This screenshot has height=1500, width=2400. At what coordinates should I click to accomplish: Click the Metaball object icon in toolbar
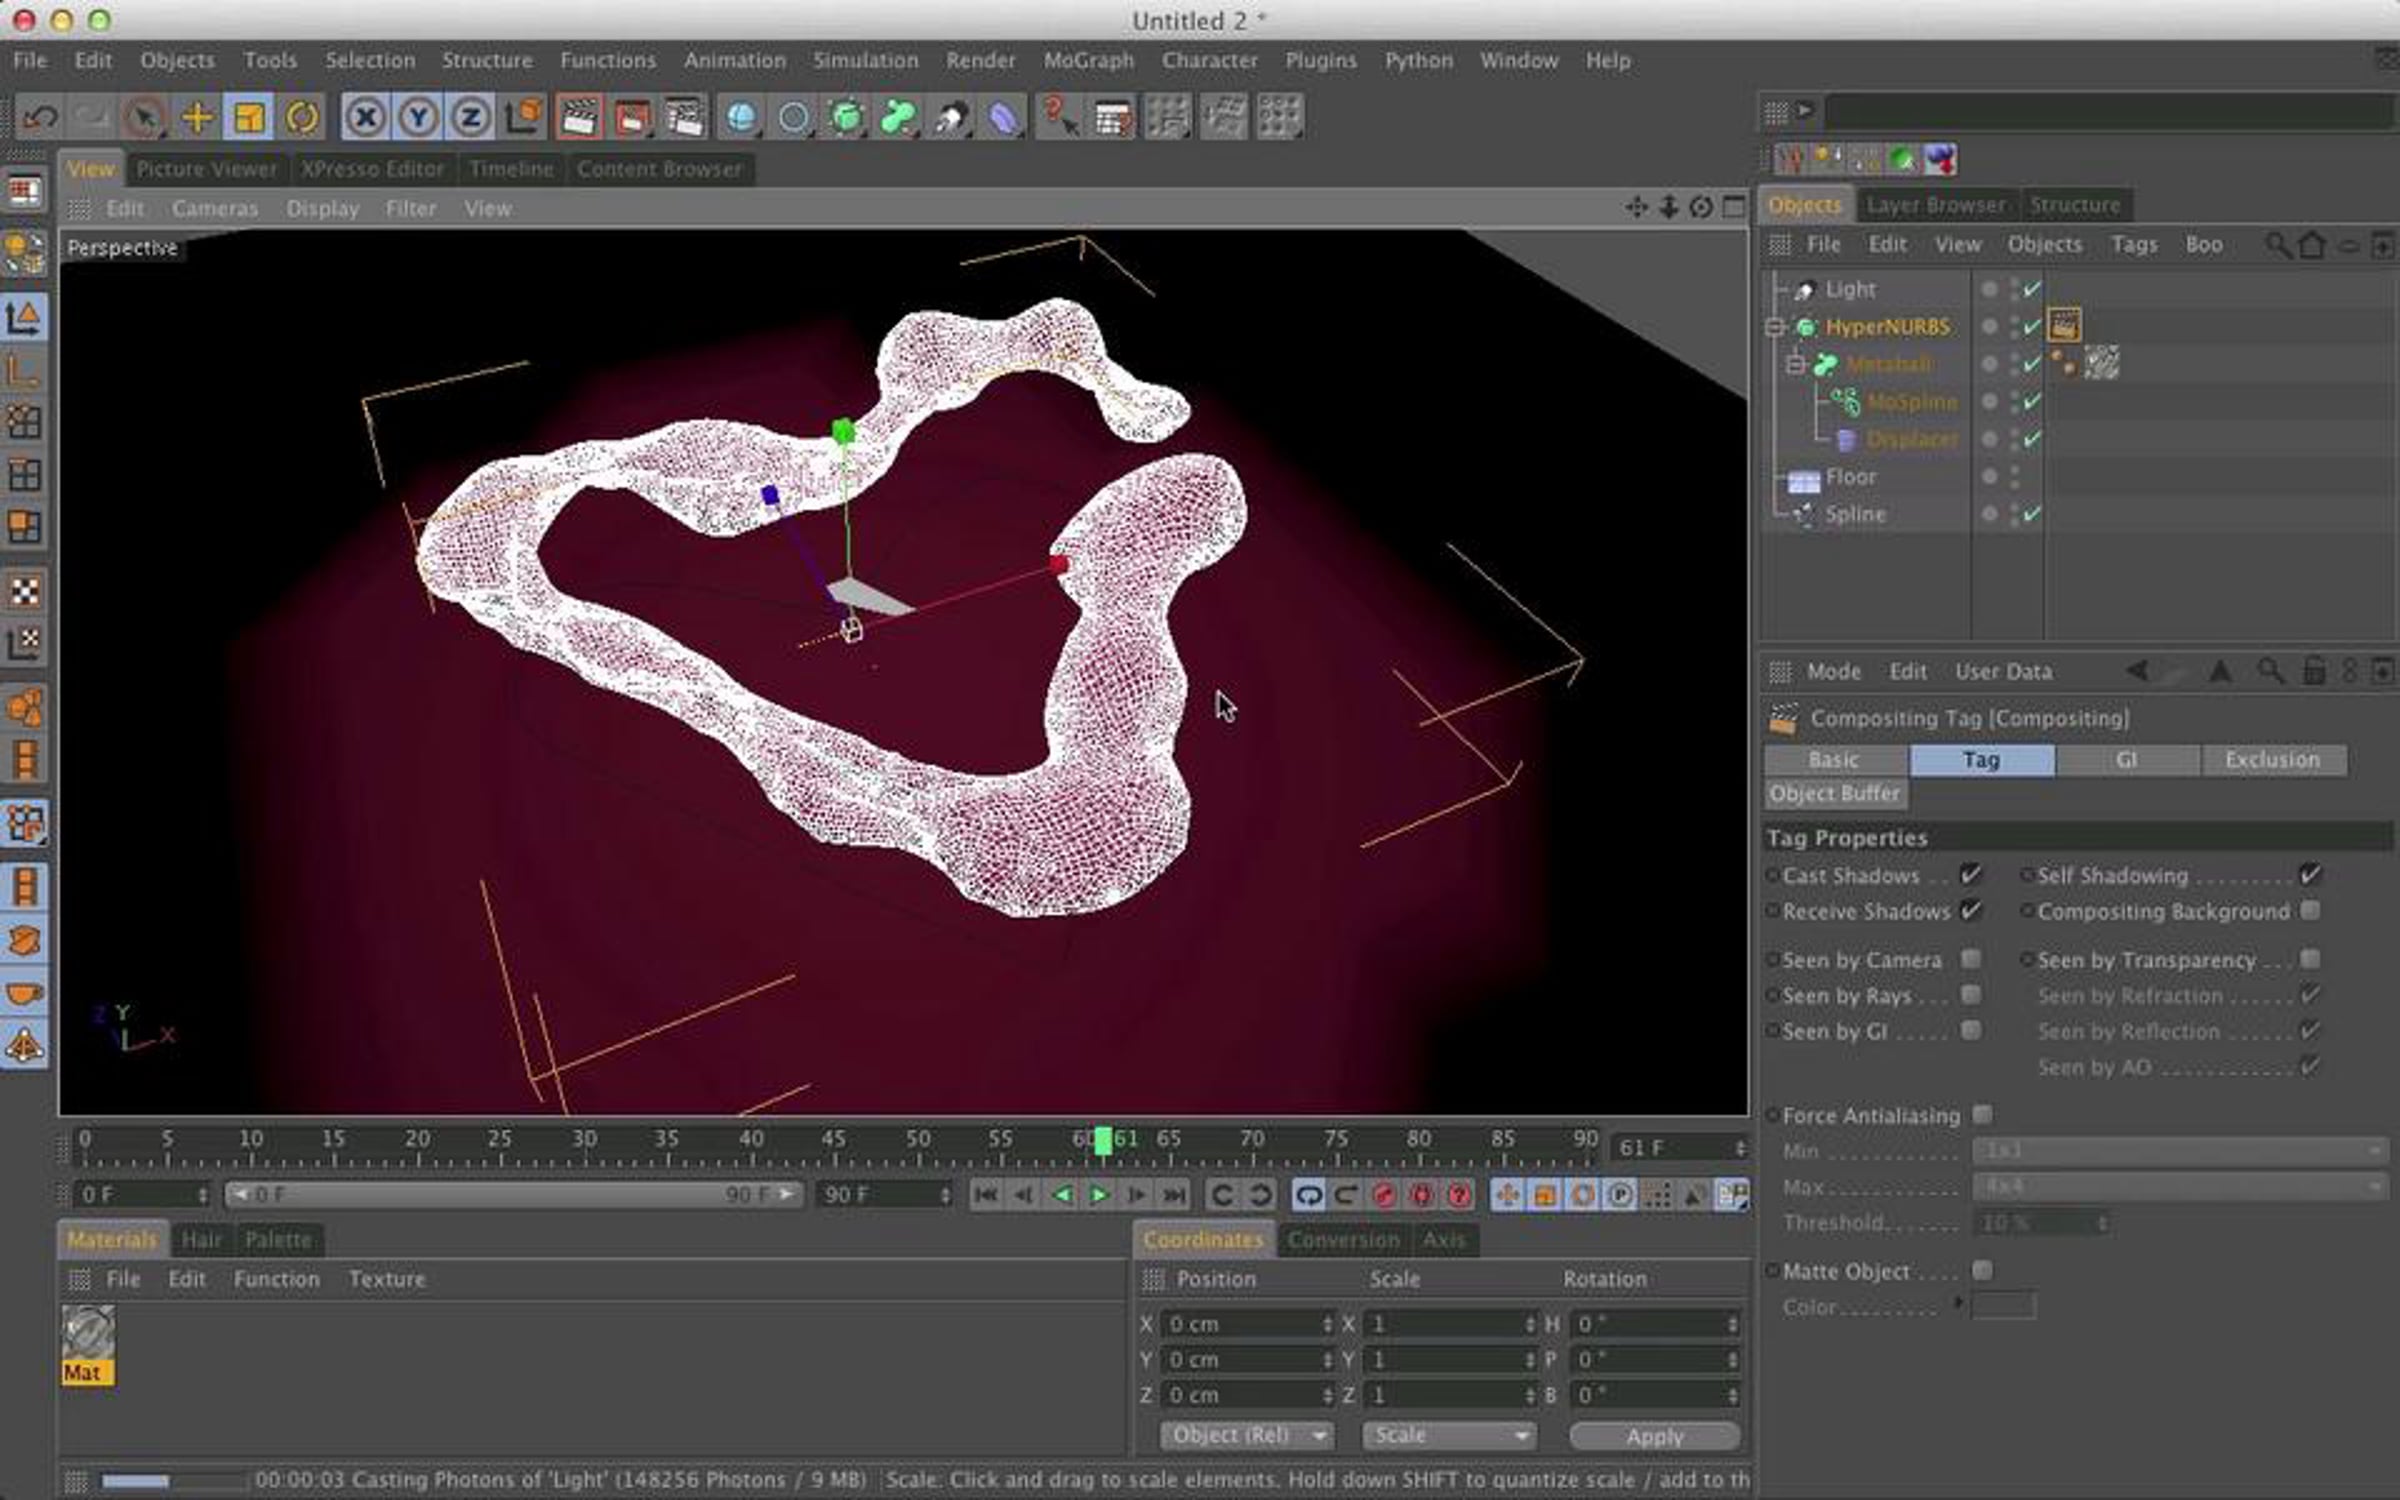tap(897, 117)
